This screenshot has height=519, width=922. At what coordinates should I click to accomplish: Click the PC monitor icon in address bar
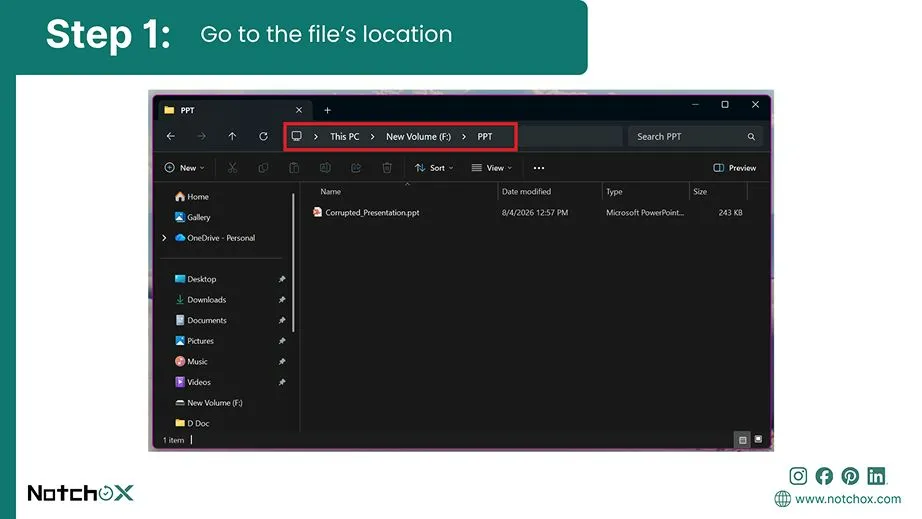point(297,136)
